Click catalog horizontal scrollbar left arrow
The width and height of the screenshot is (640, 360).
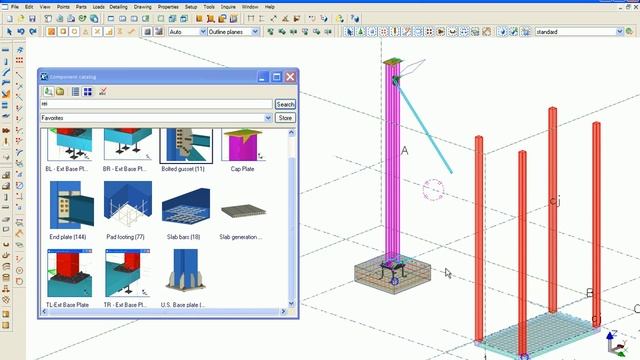44,311
